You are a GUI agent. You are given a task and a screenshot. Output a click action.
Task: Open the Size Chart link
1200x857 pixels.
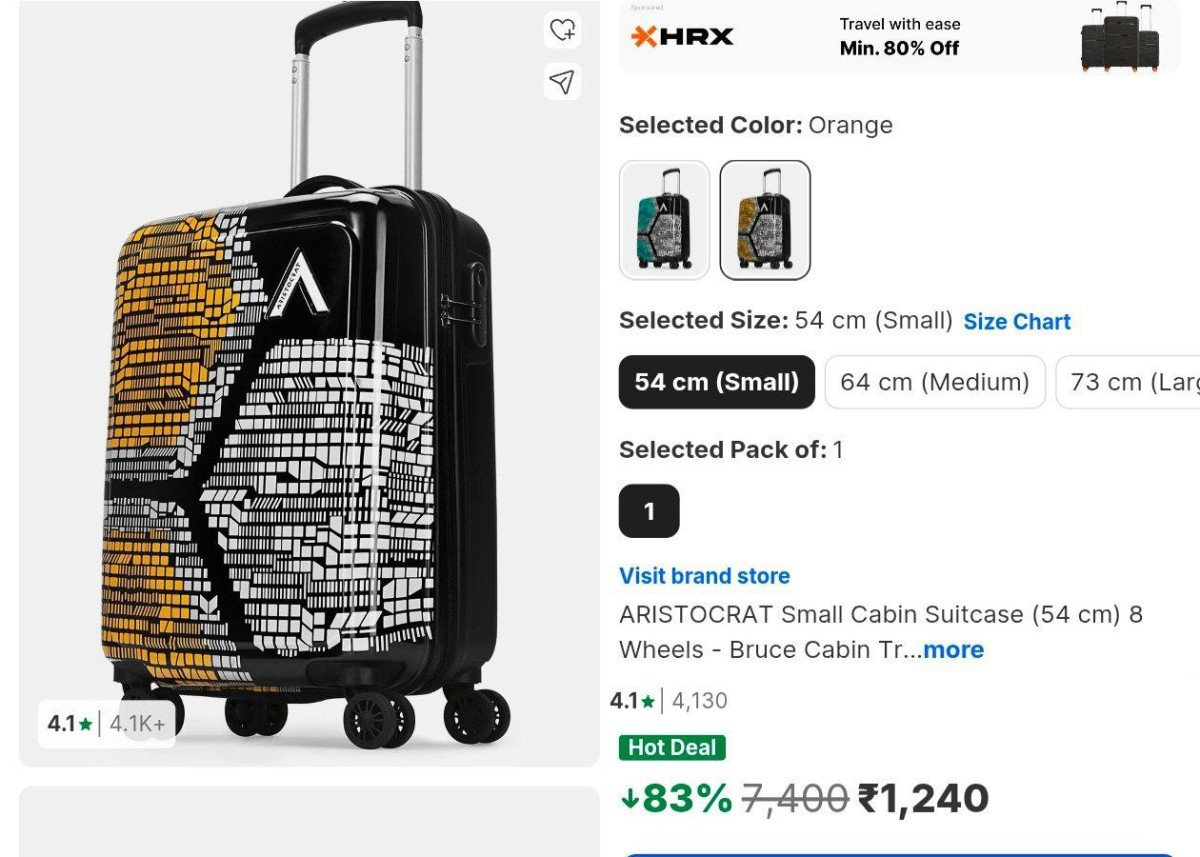click(1016, 322)
